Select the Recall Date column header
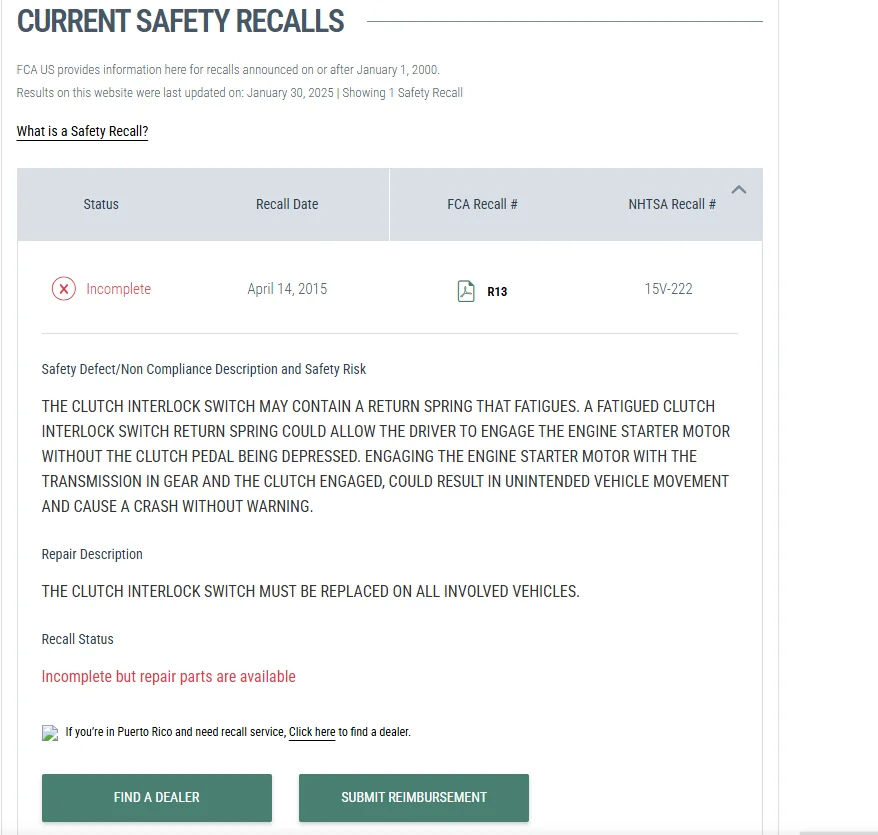Viewport: 878px width, 835px height. point(287,204)
